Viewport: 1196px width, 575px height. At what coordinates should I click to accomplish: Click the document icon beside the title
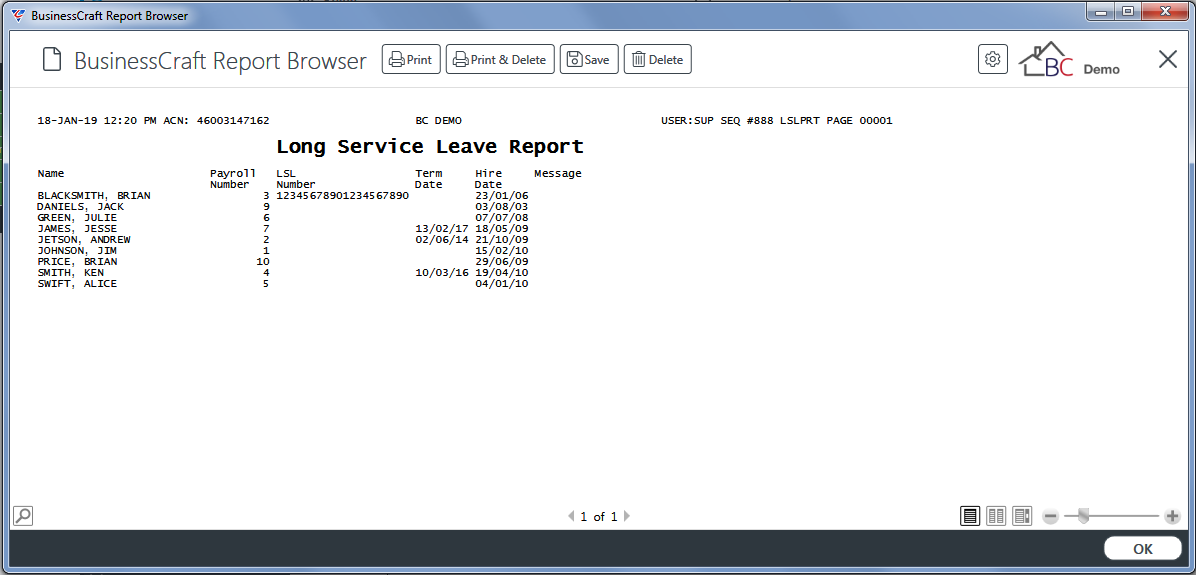[x=52, y=59]
